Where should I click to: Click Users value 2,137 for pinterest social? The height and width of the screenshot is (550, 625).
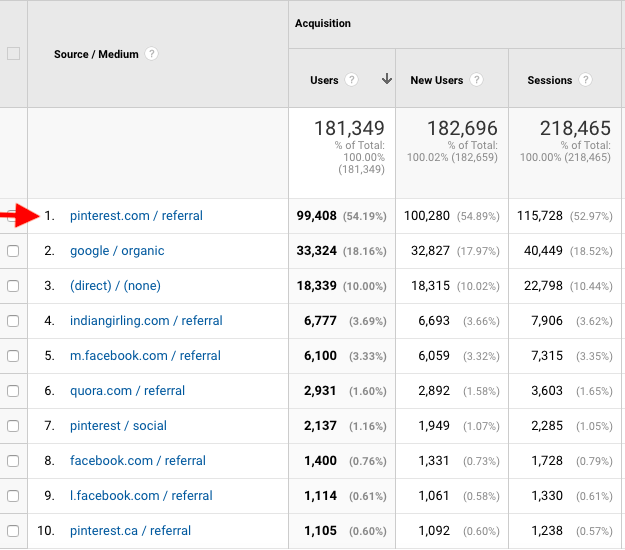pos(320,426)
